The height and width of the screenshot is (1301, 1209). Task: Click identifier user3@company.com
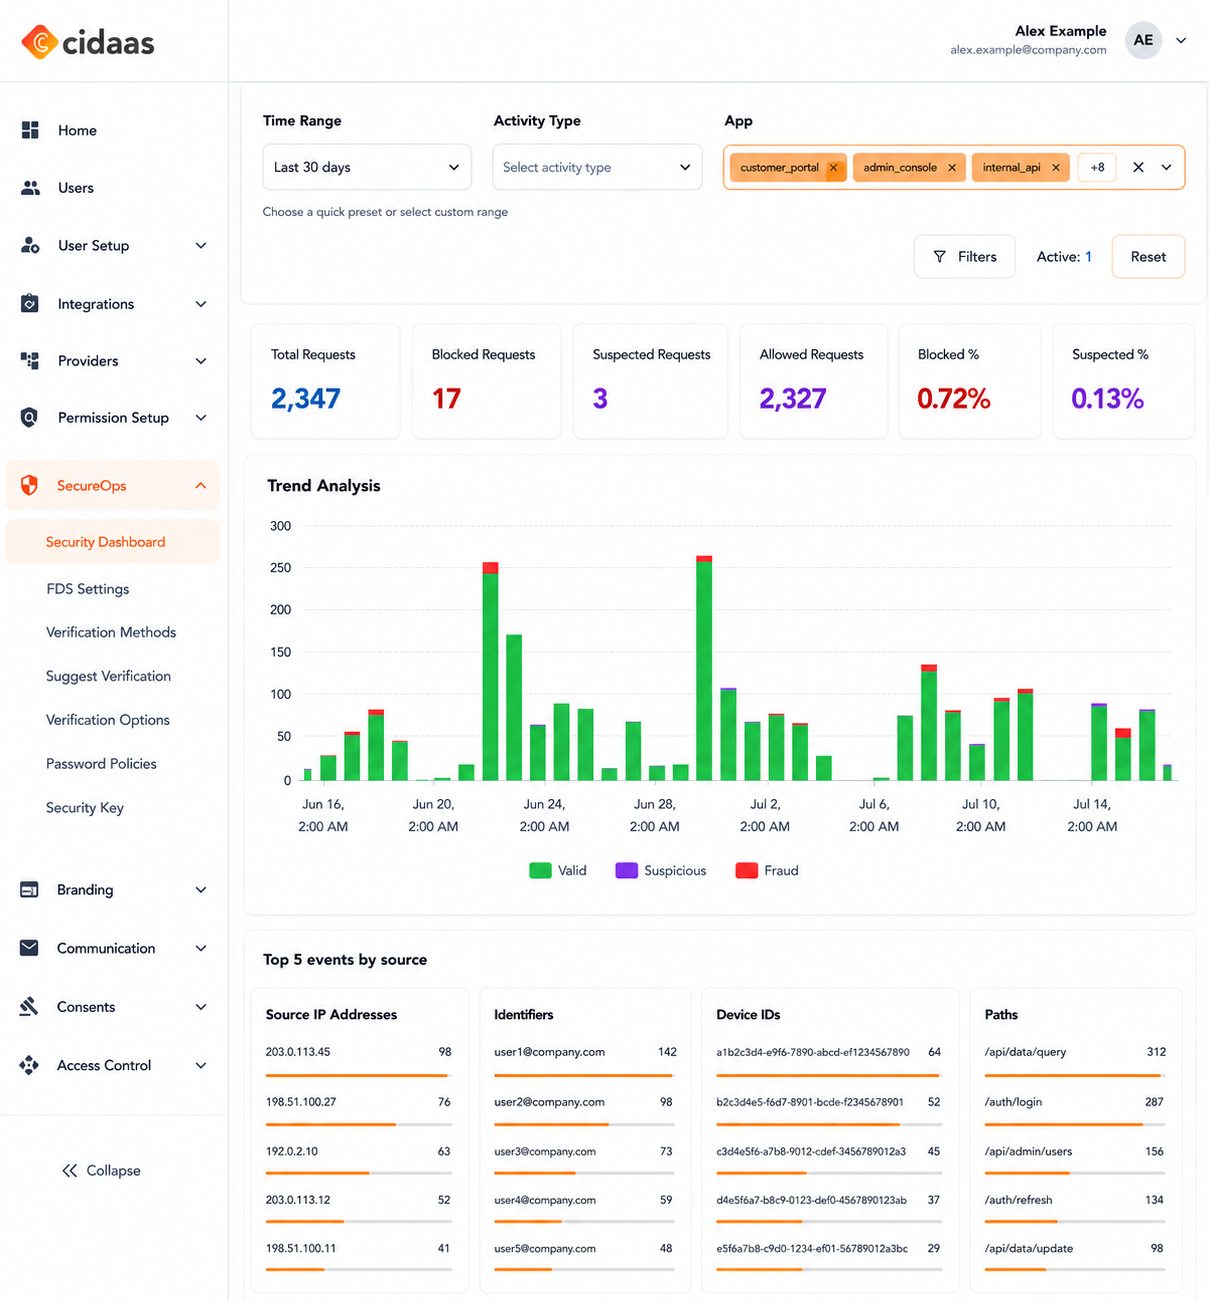(x=545, y=1151)
